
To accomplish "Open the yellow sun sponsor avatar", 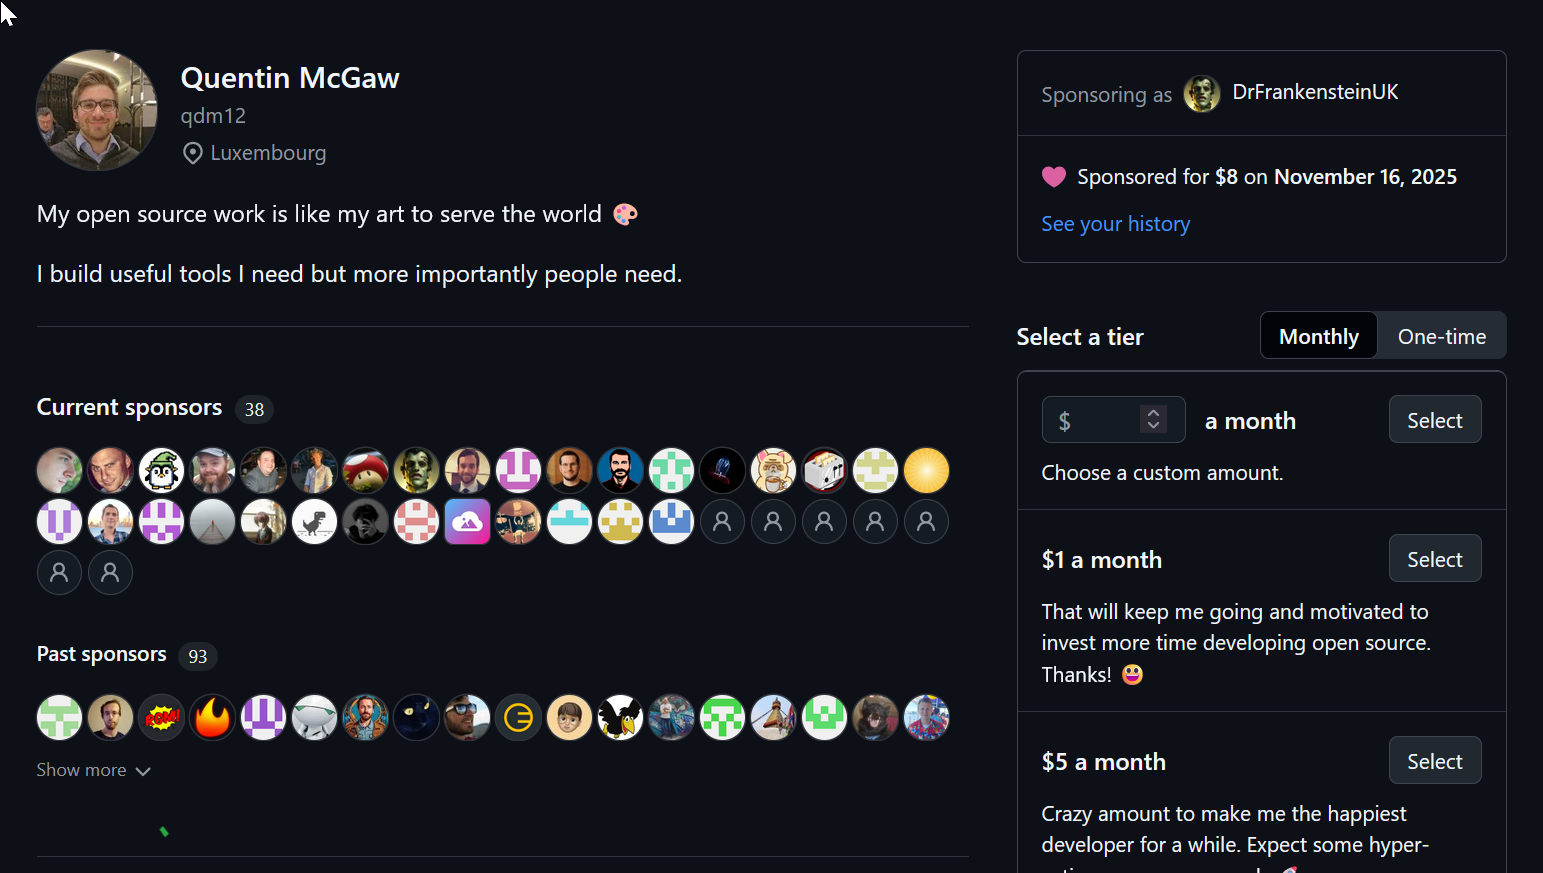I will (x=926, y=470).
